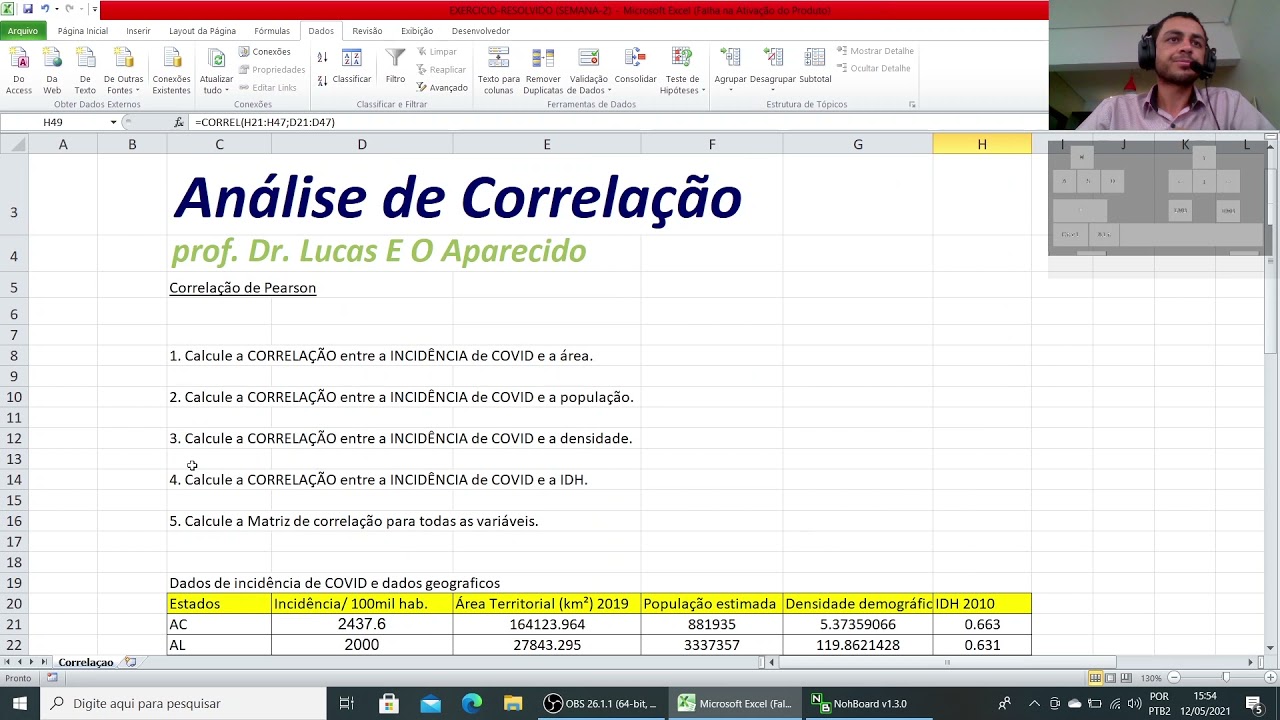Open the Windows Start menu
Screen dimensions: 1280x720
20,703
